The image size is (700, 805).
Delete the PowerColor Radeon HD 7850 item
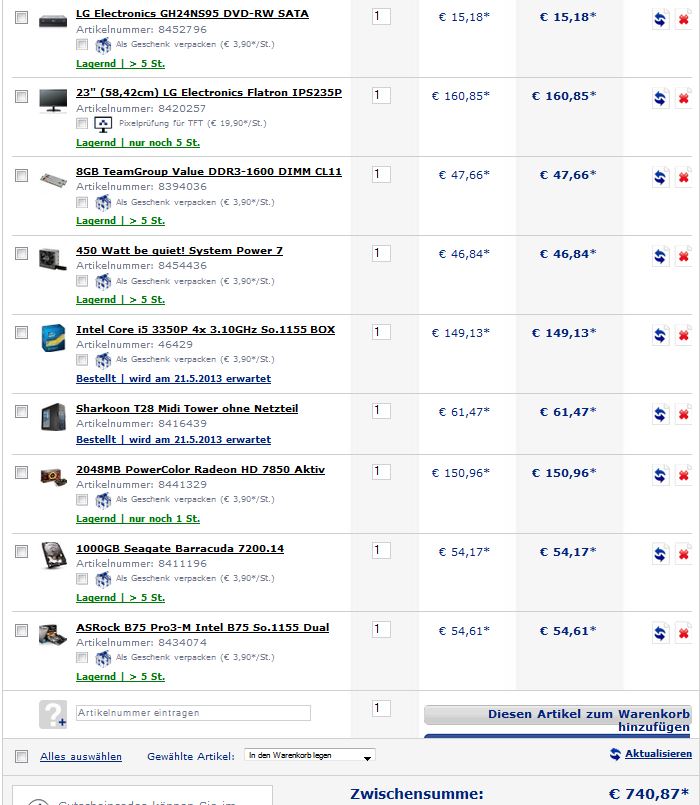684,475
